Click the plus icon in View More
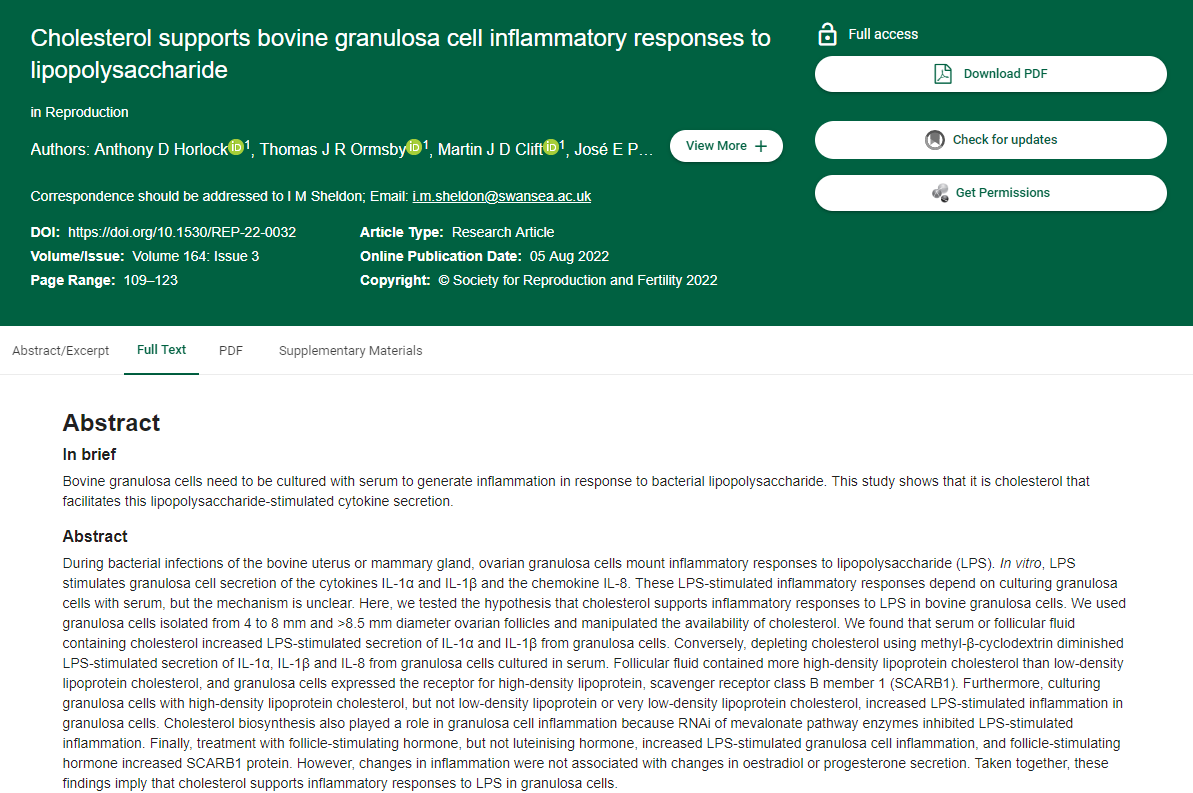1193x793 pixels. (761, 146)
